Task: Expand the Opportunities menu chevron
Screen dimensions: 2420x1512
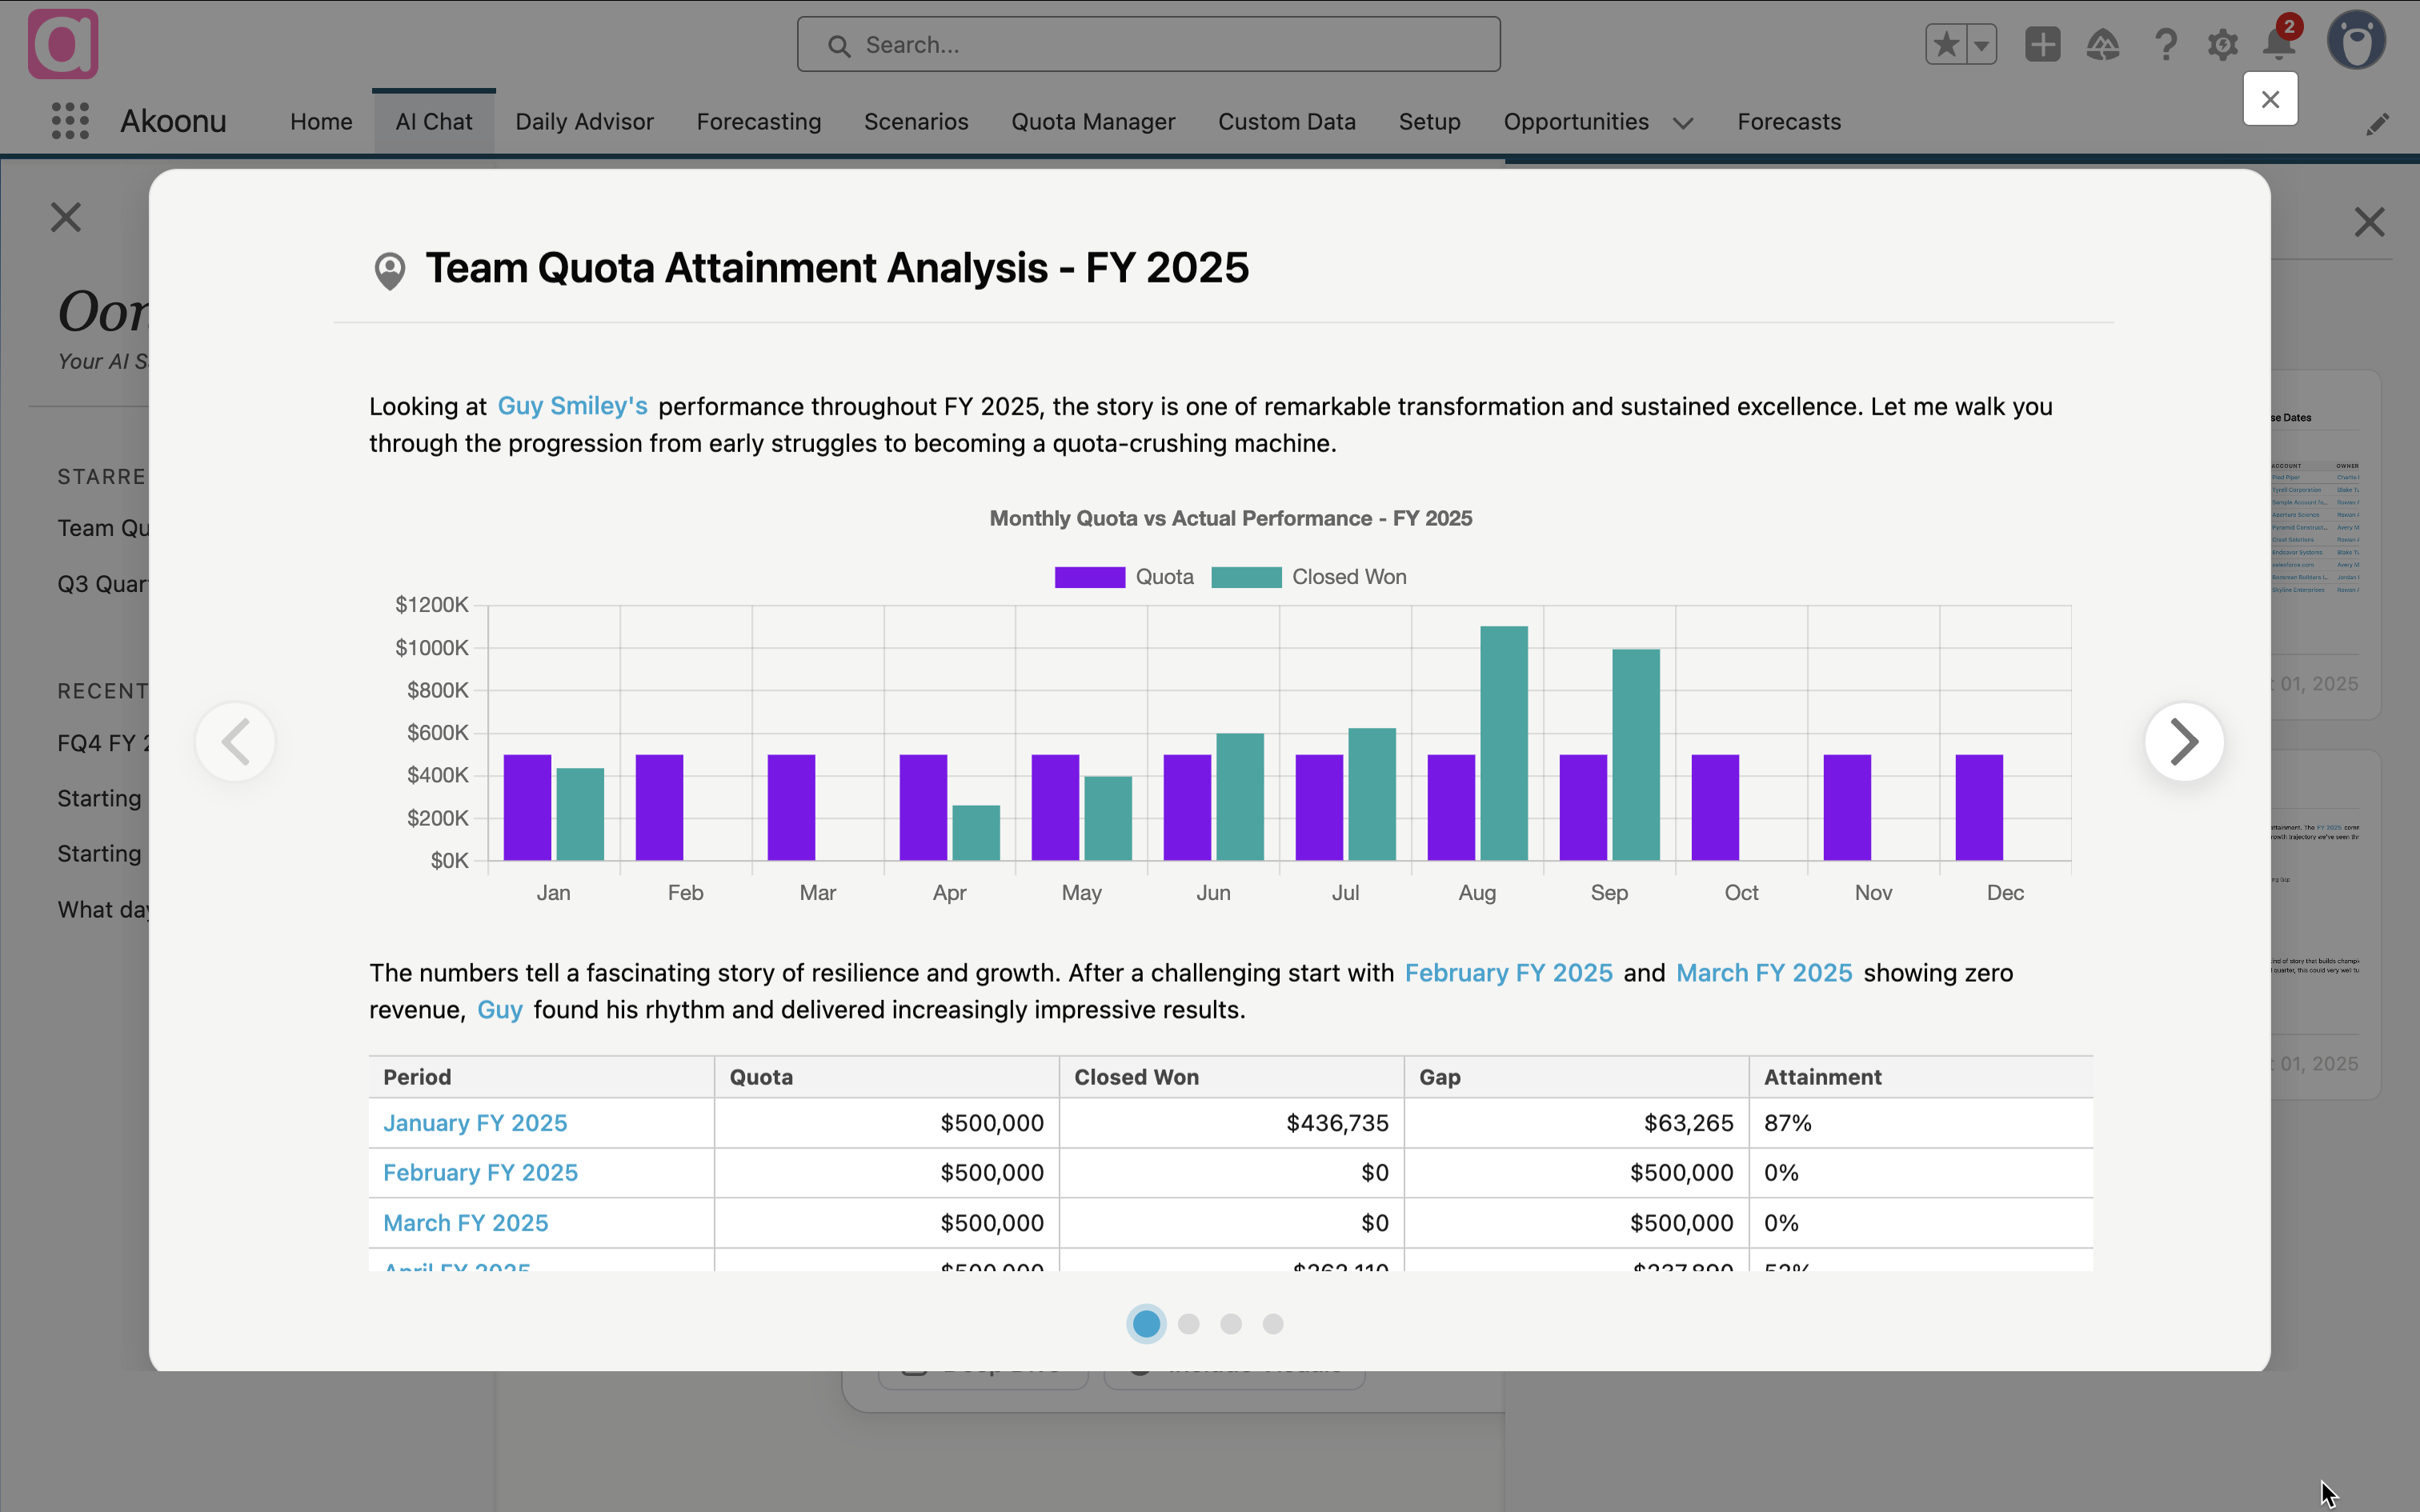Action: [x=1681, y=123]
